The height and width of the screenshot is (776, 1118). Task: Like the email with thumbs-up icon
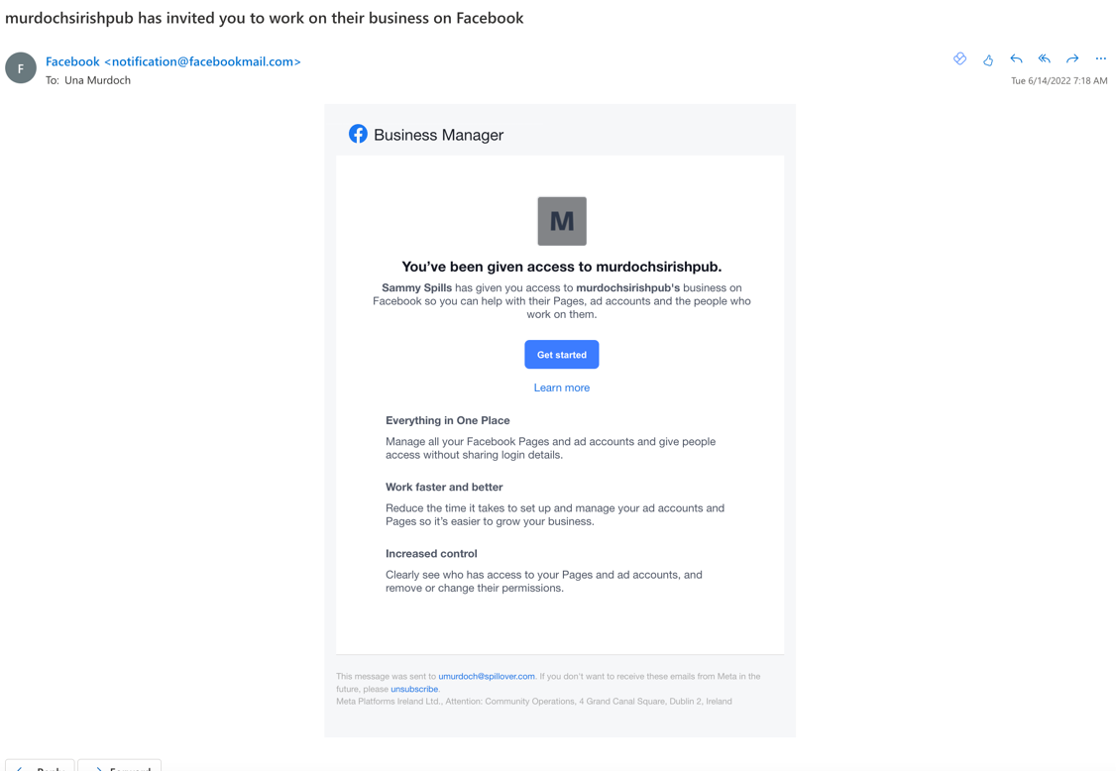click(x=988, y=60)
